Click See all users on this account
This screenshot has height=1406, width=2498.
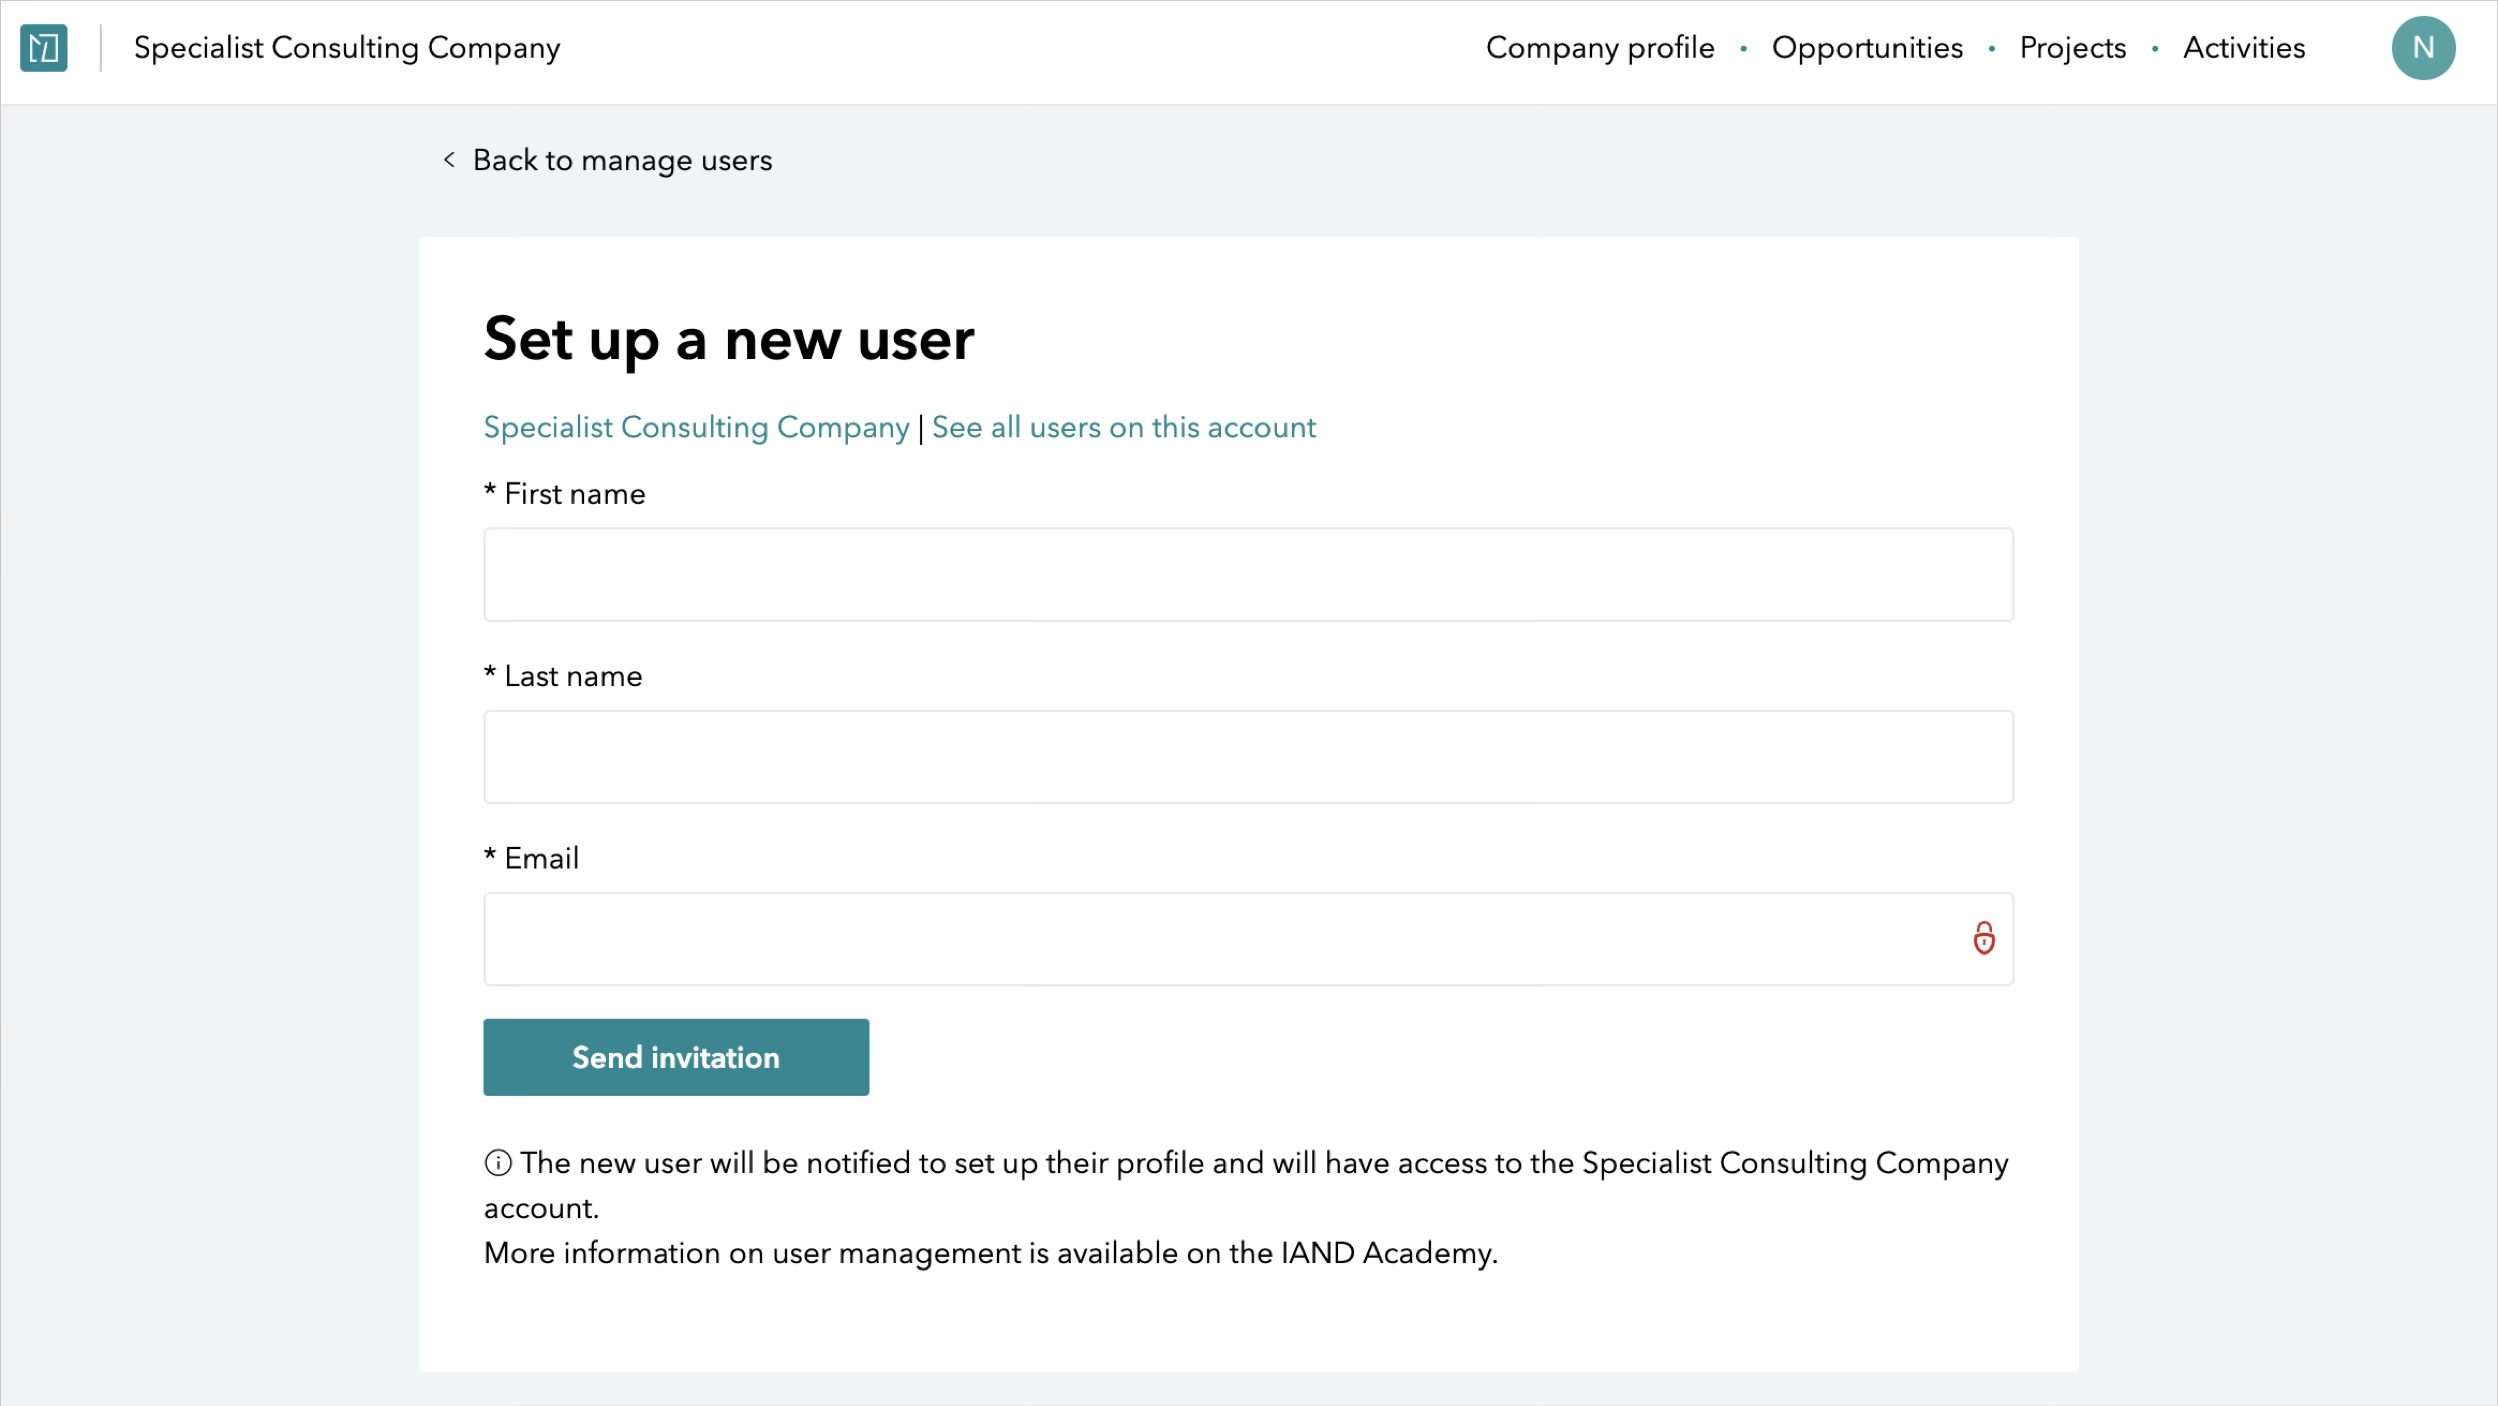[x=1124, y=427]
